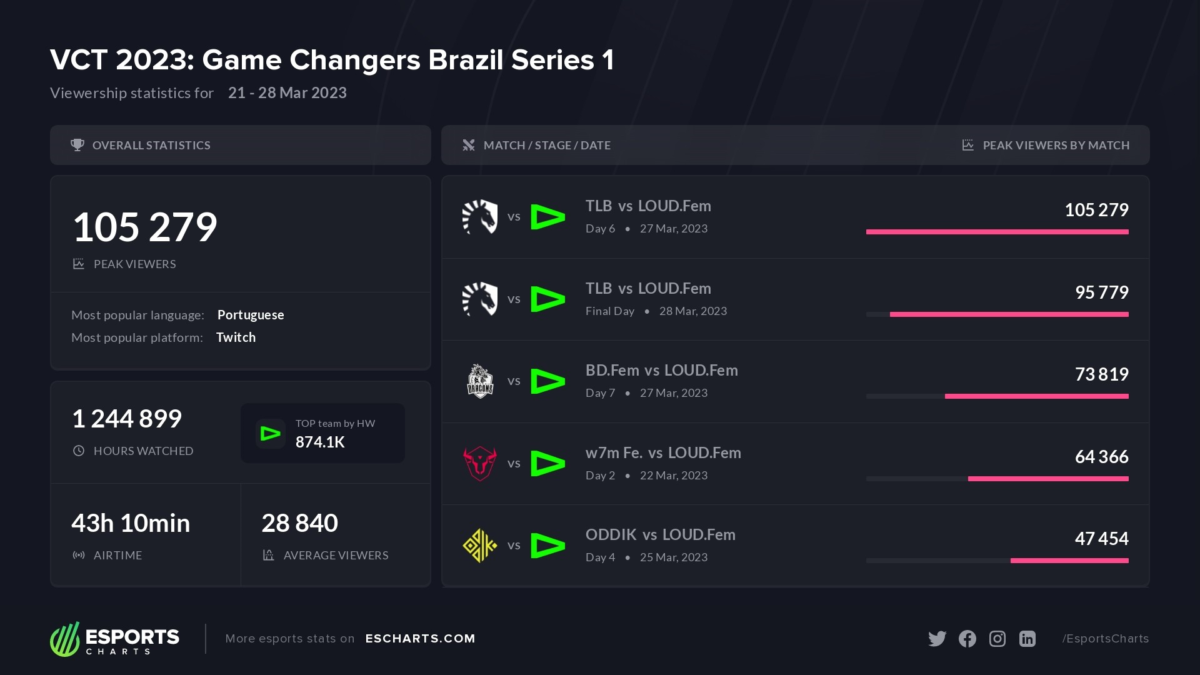This screenshot has width=1200, height=675.
Task: Select the Match / Stage / Date header
Action: pos(546,145)
